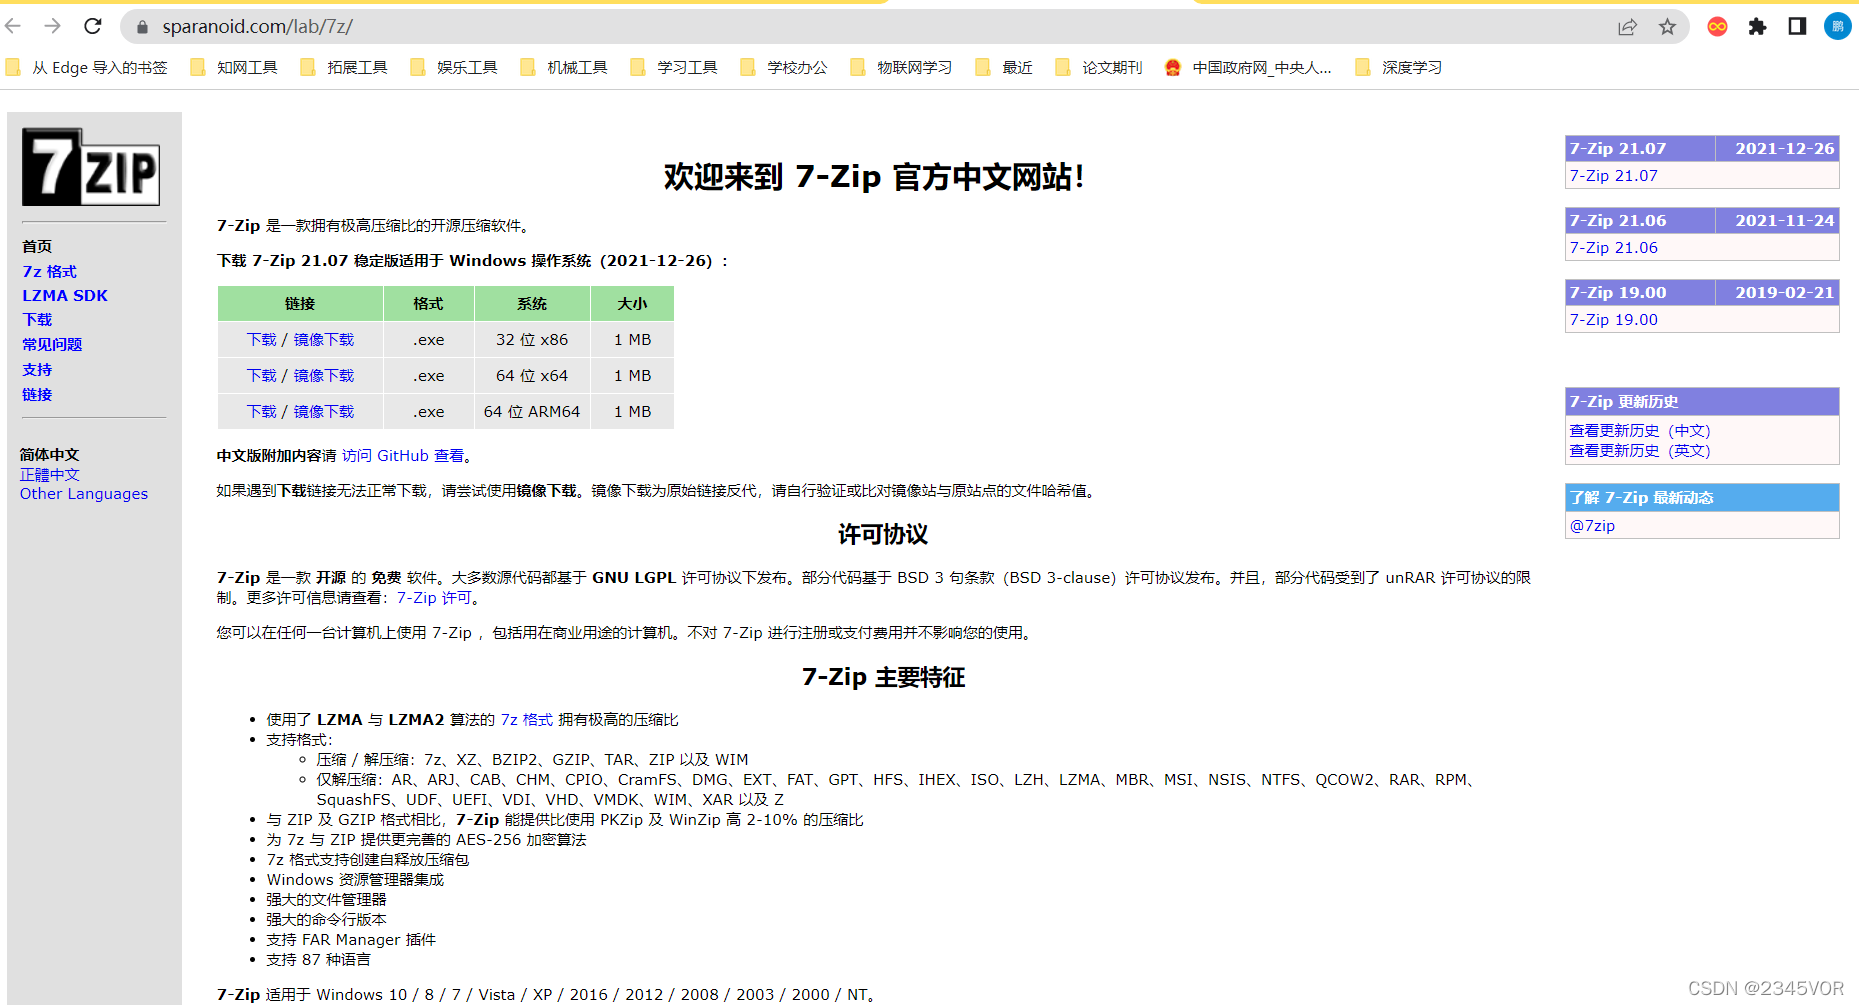Open the 常见问题 sidebar link
Viewport: 1859px width, 1005px height.
[x=52, y=344]
